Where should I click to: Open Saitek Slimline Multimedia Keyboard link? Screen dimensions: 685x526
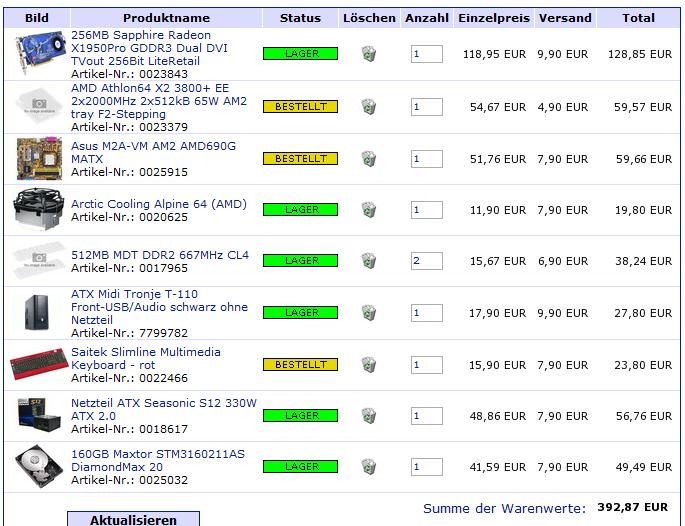click(x=146, y=359)
